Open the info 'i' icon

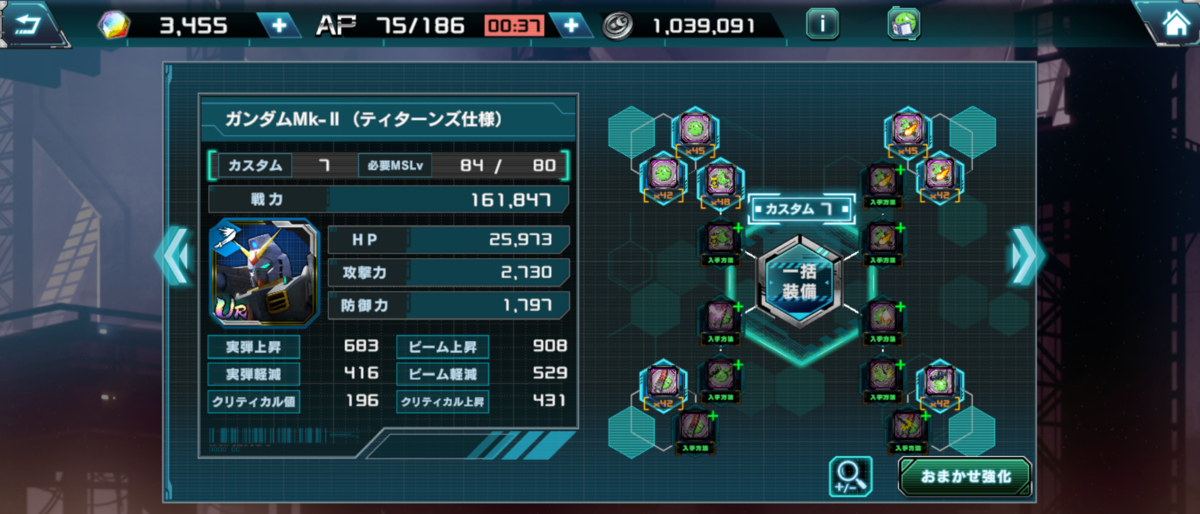click(822, 24)
